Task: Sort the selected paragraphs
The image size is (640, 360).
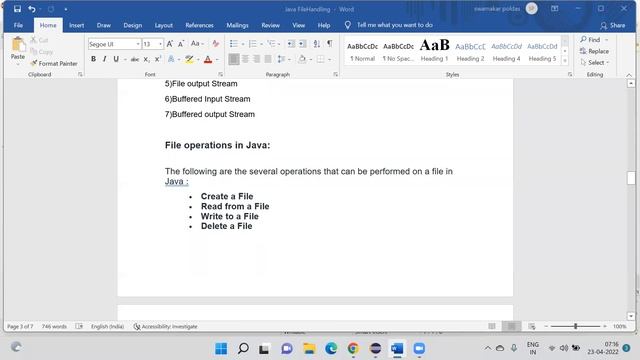Action: (317, 44)
